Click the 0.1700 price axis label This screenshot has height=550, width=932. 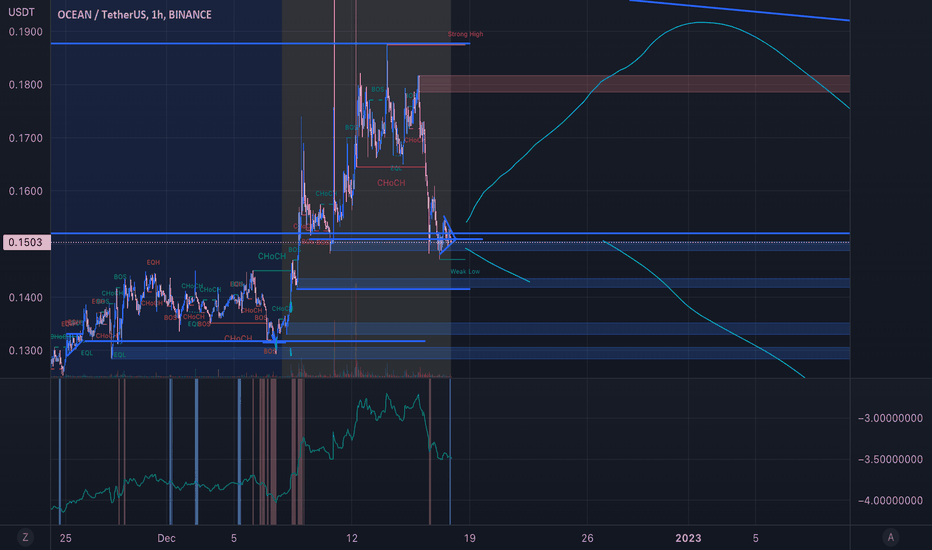point(26,138)
